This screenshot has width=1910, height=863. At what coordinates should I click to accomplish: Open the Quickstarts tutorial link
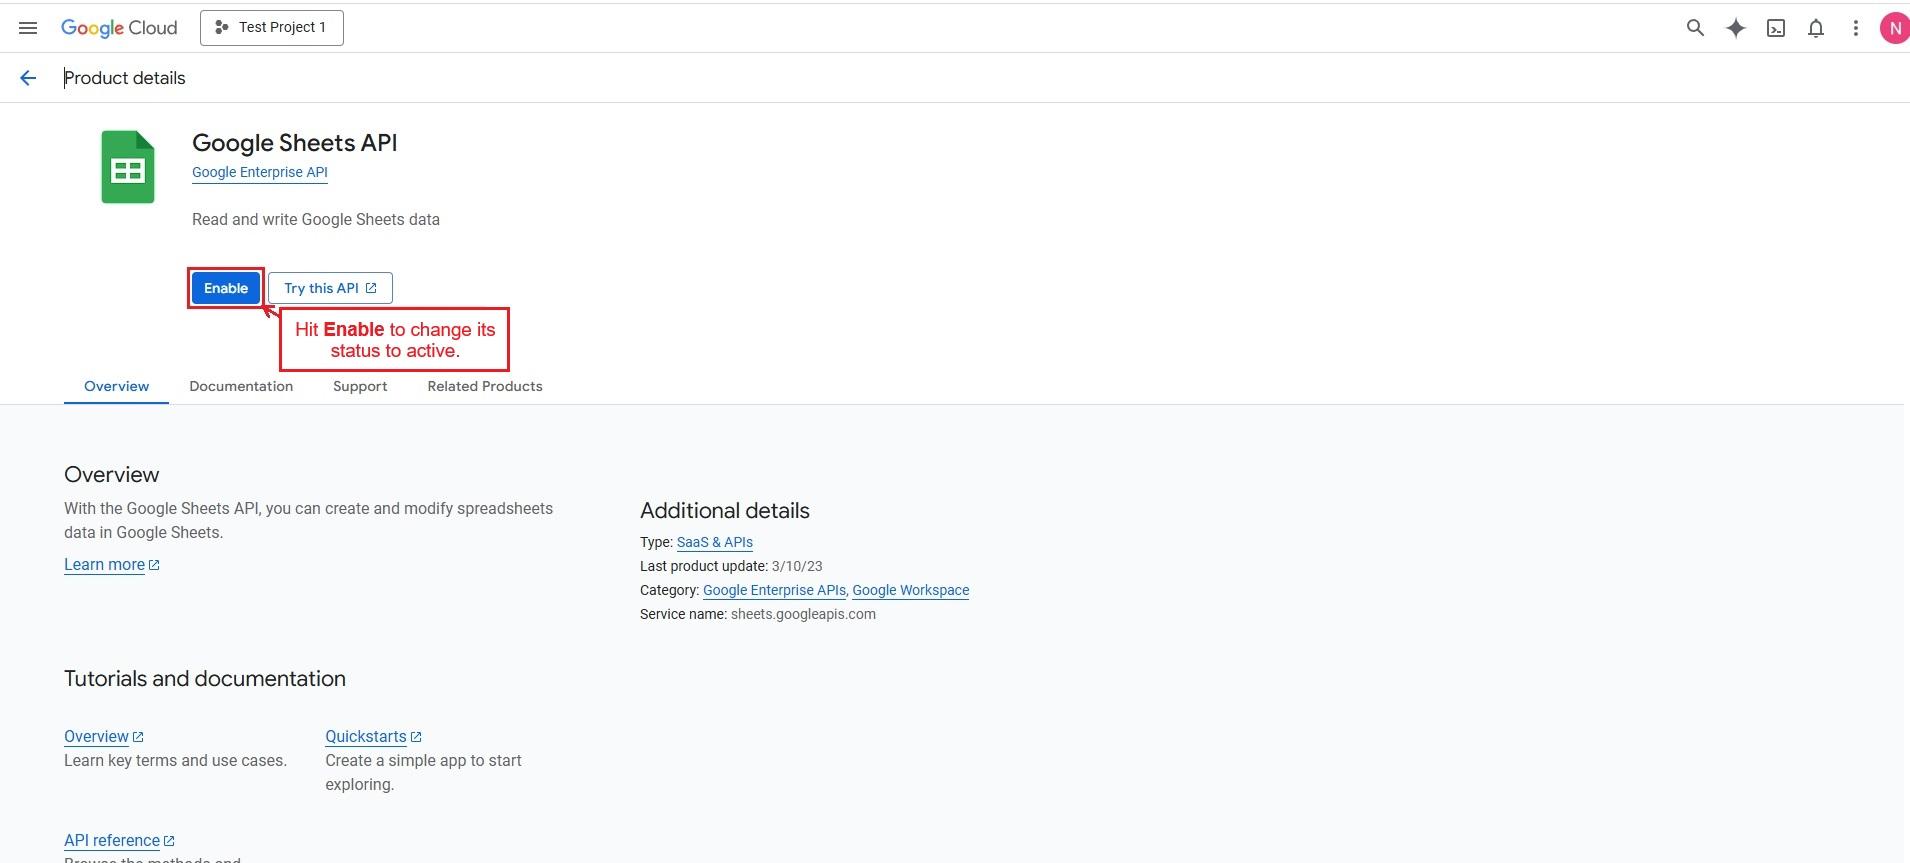pyautogui.click(x=366, y=736)
